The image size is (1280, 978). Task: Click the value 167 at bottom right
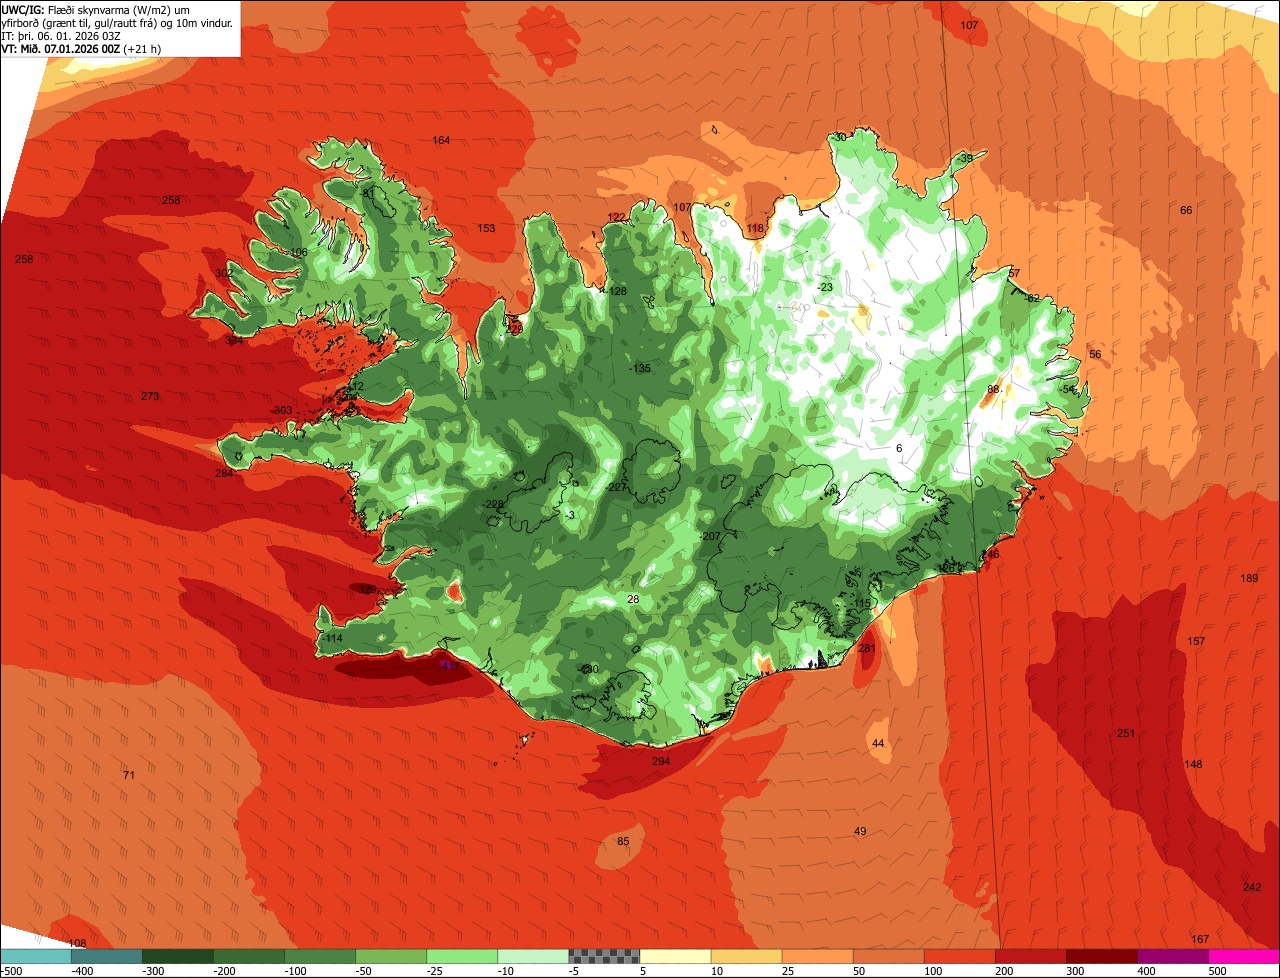[x=1200, y=940]
